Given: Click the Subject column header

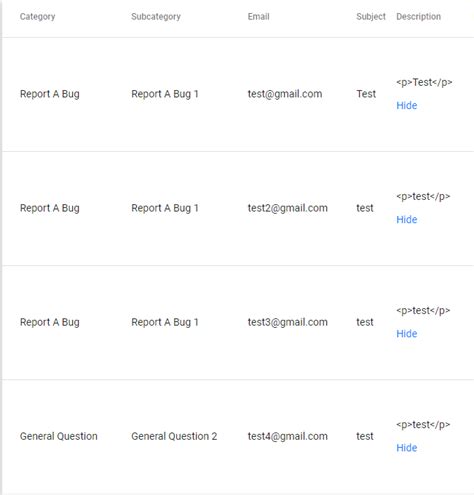Looking at the screenshot, I should [x=371, y=16].
